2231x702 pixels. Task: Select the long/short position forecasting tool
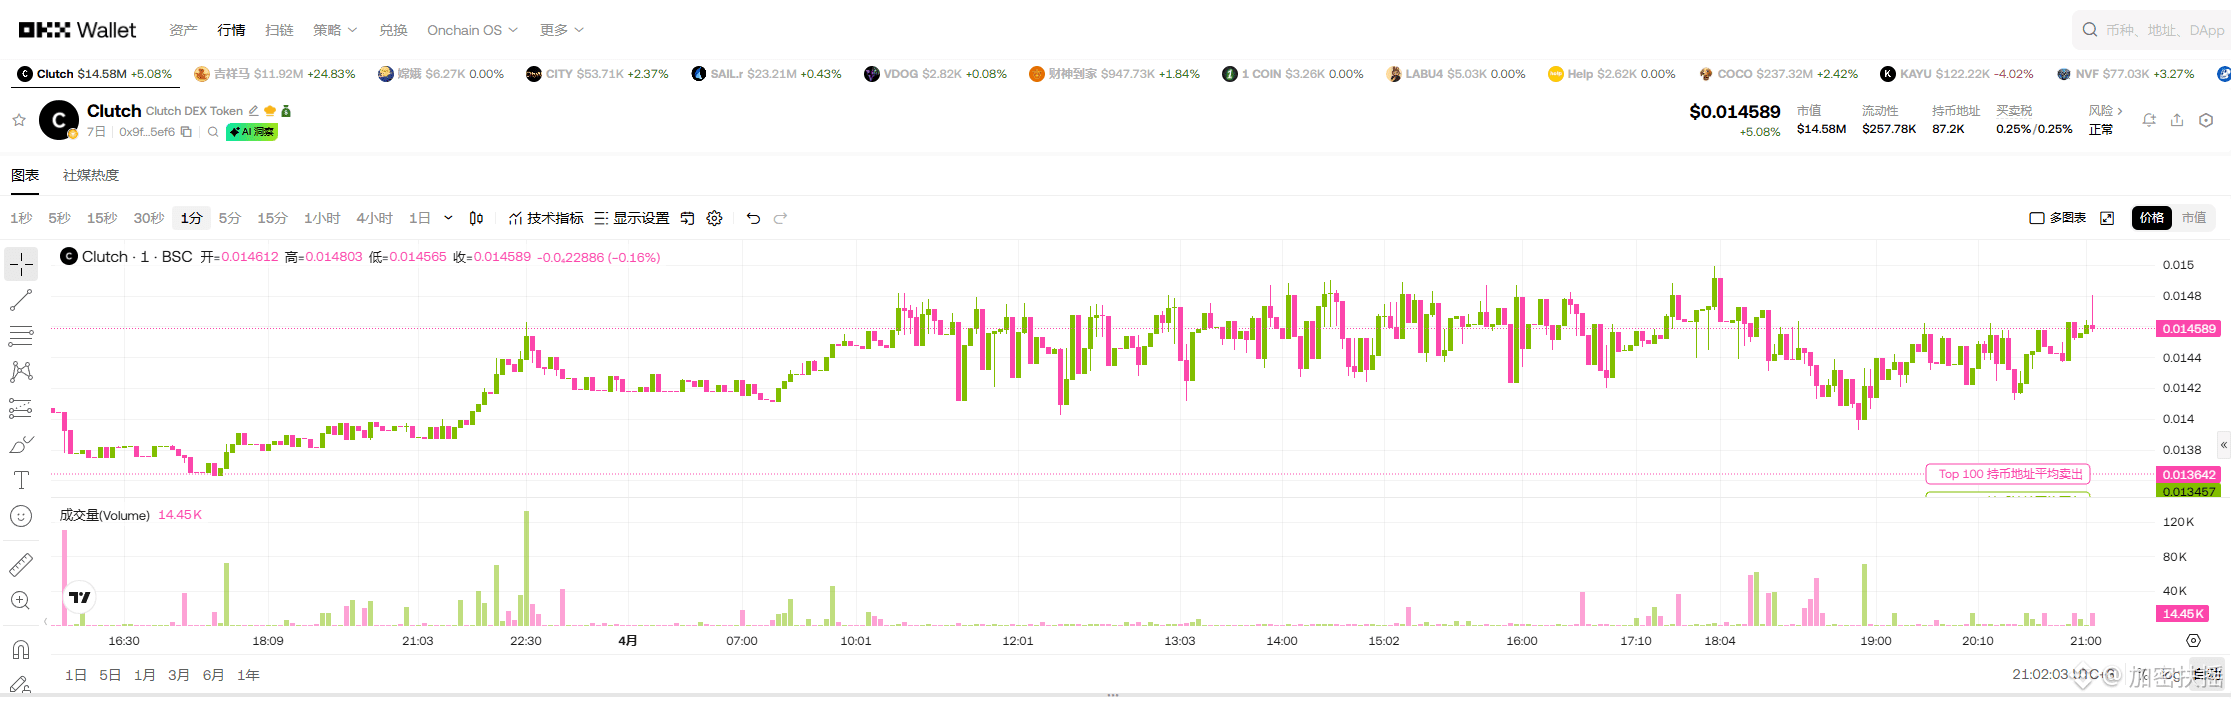(x=21, y=408)
